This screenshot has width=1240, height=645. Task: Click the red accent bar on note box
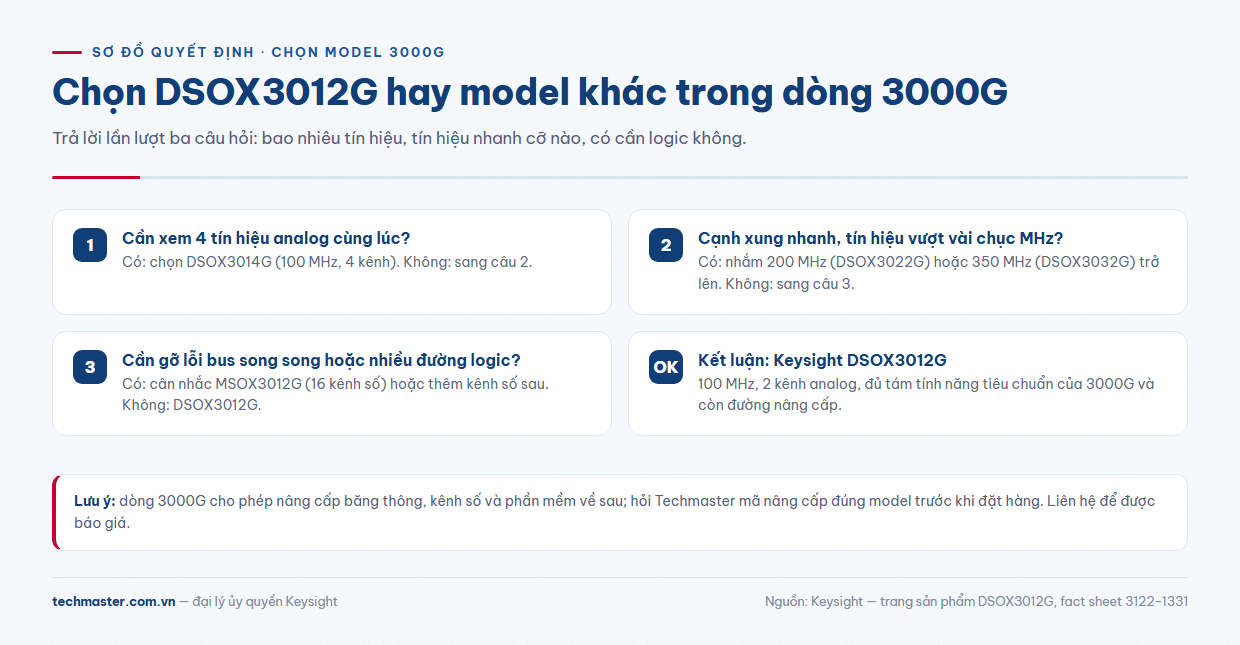pos(55,512)
